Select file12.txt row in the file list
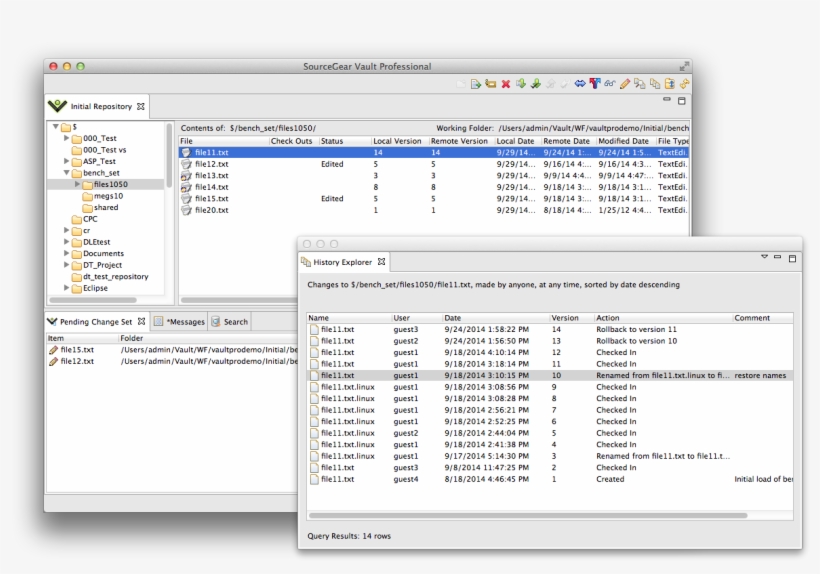 [434, 164]
